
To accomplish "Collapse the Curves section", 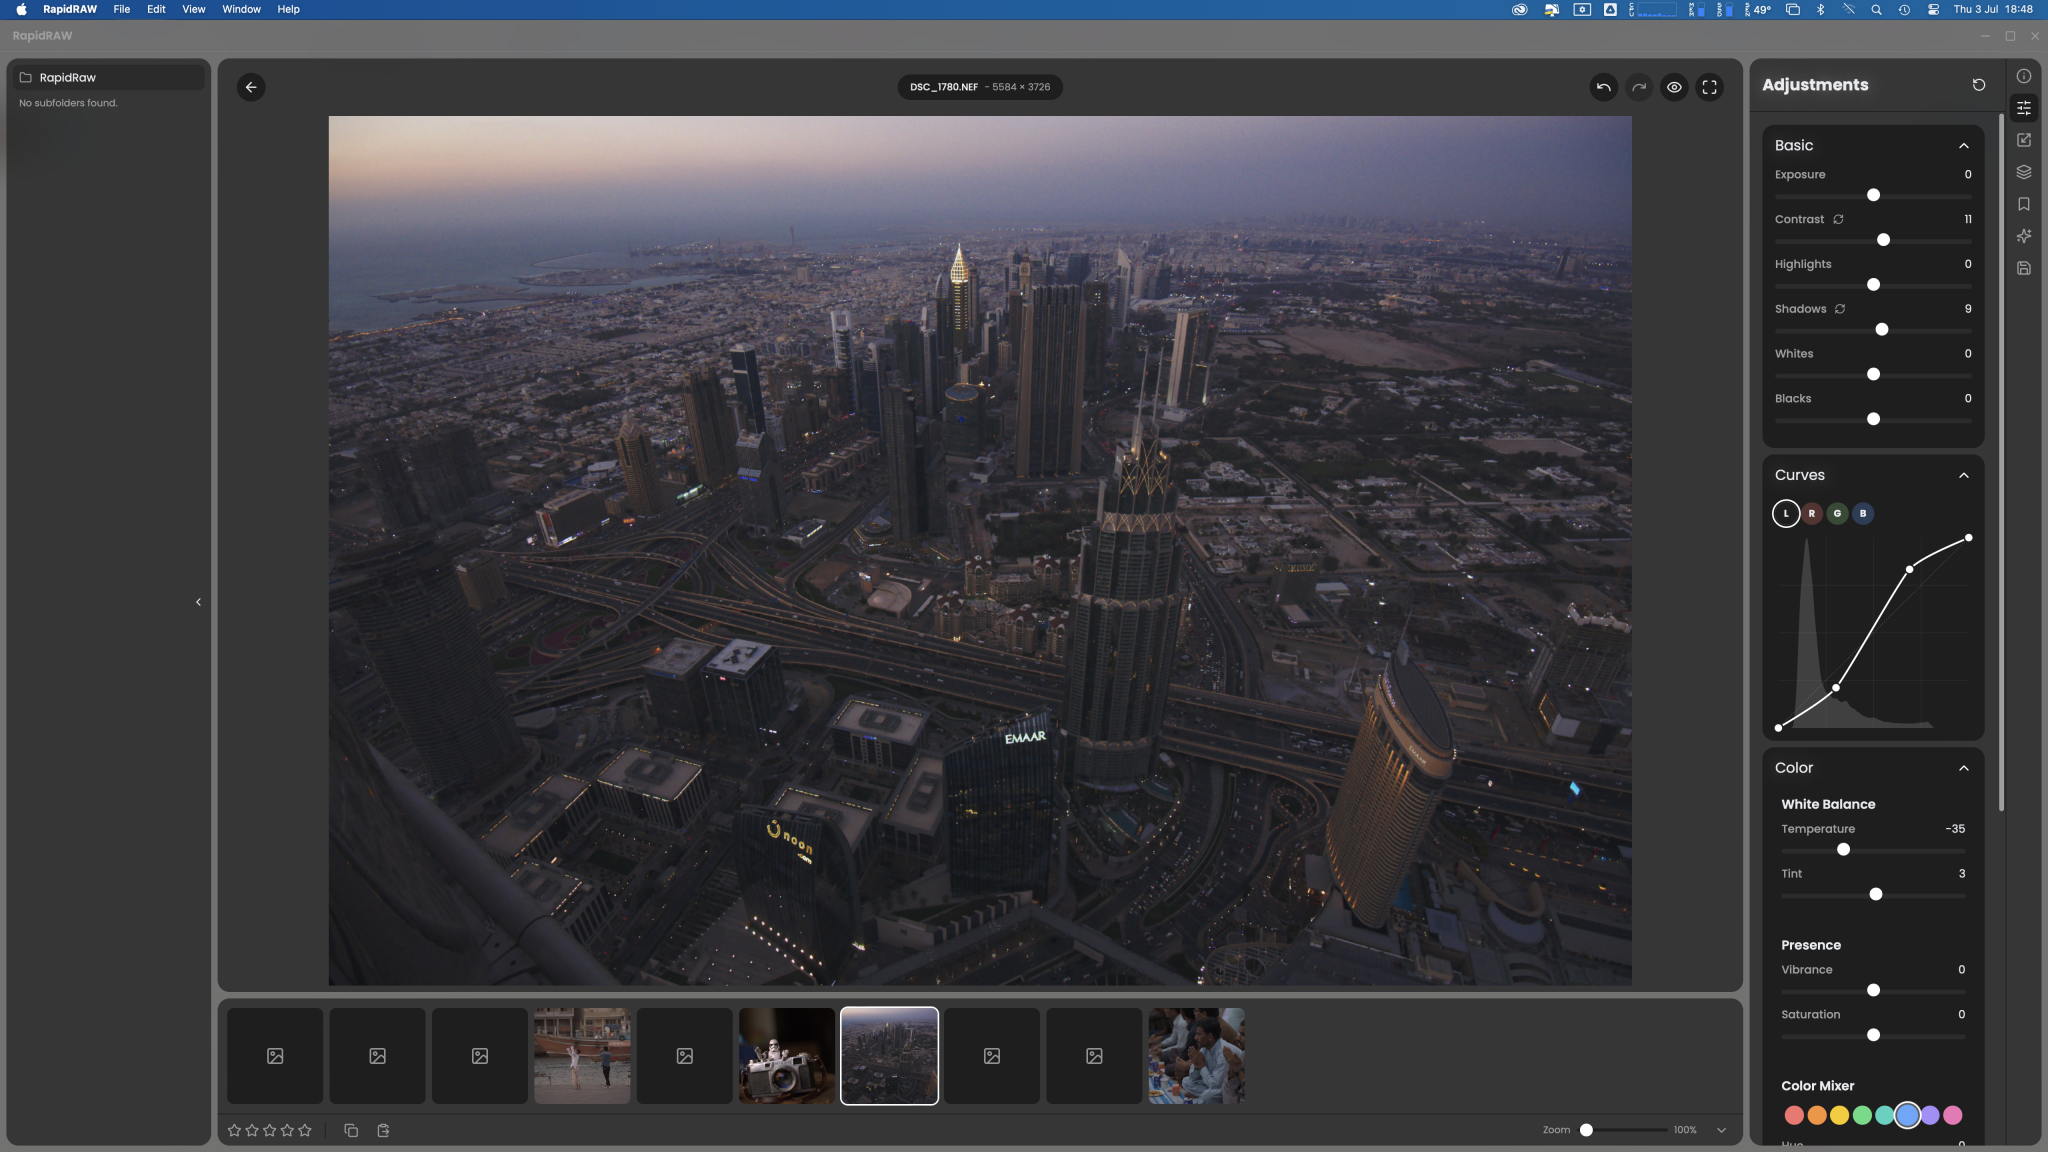I will coord(1964,475).
